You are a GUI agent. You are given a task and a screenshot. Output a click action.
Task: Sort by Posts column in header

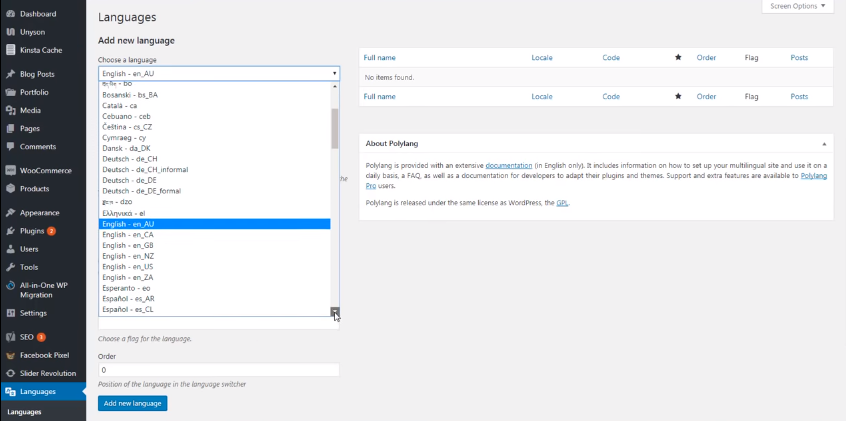coord(799,57)
